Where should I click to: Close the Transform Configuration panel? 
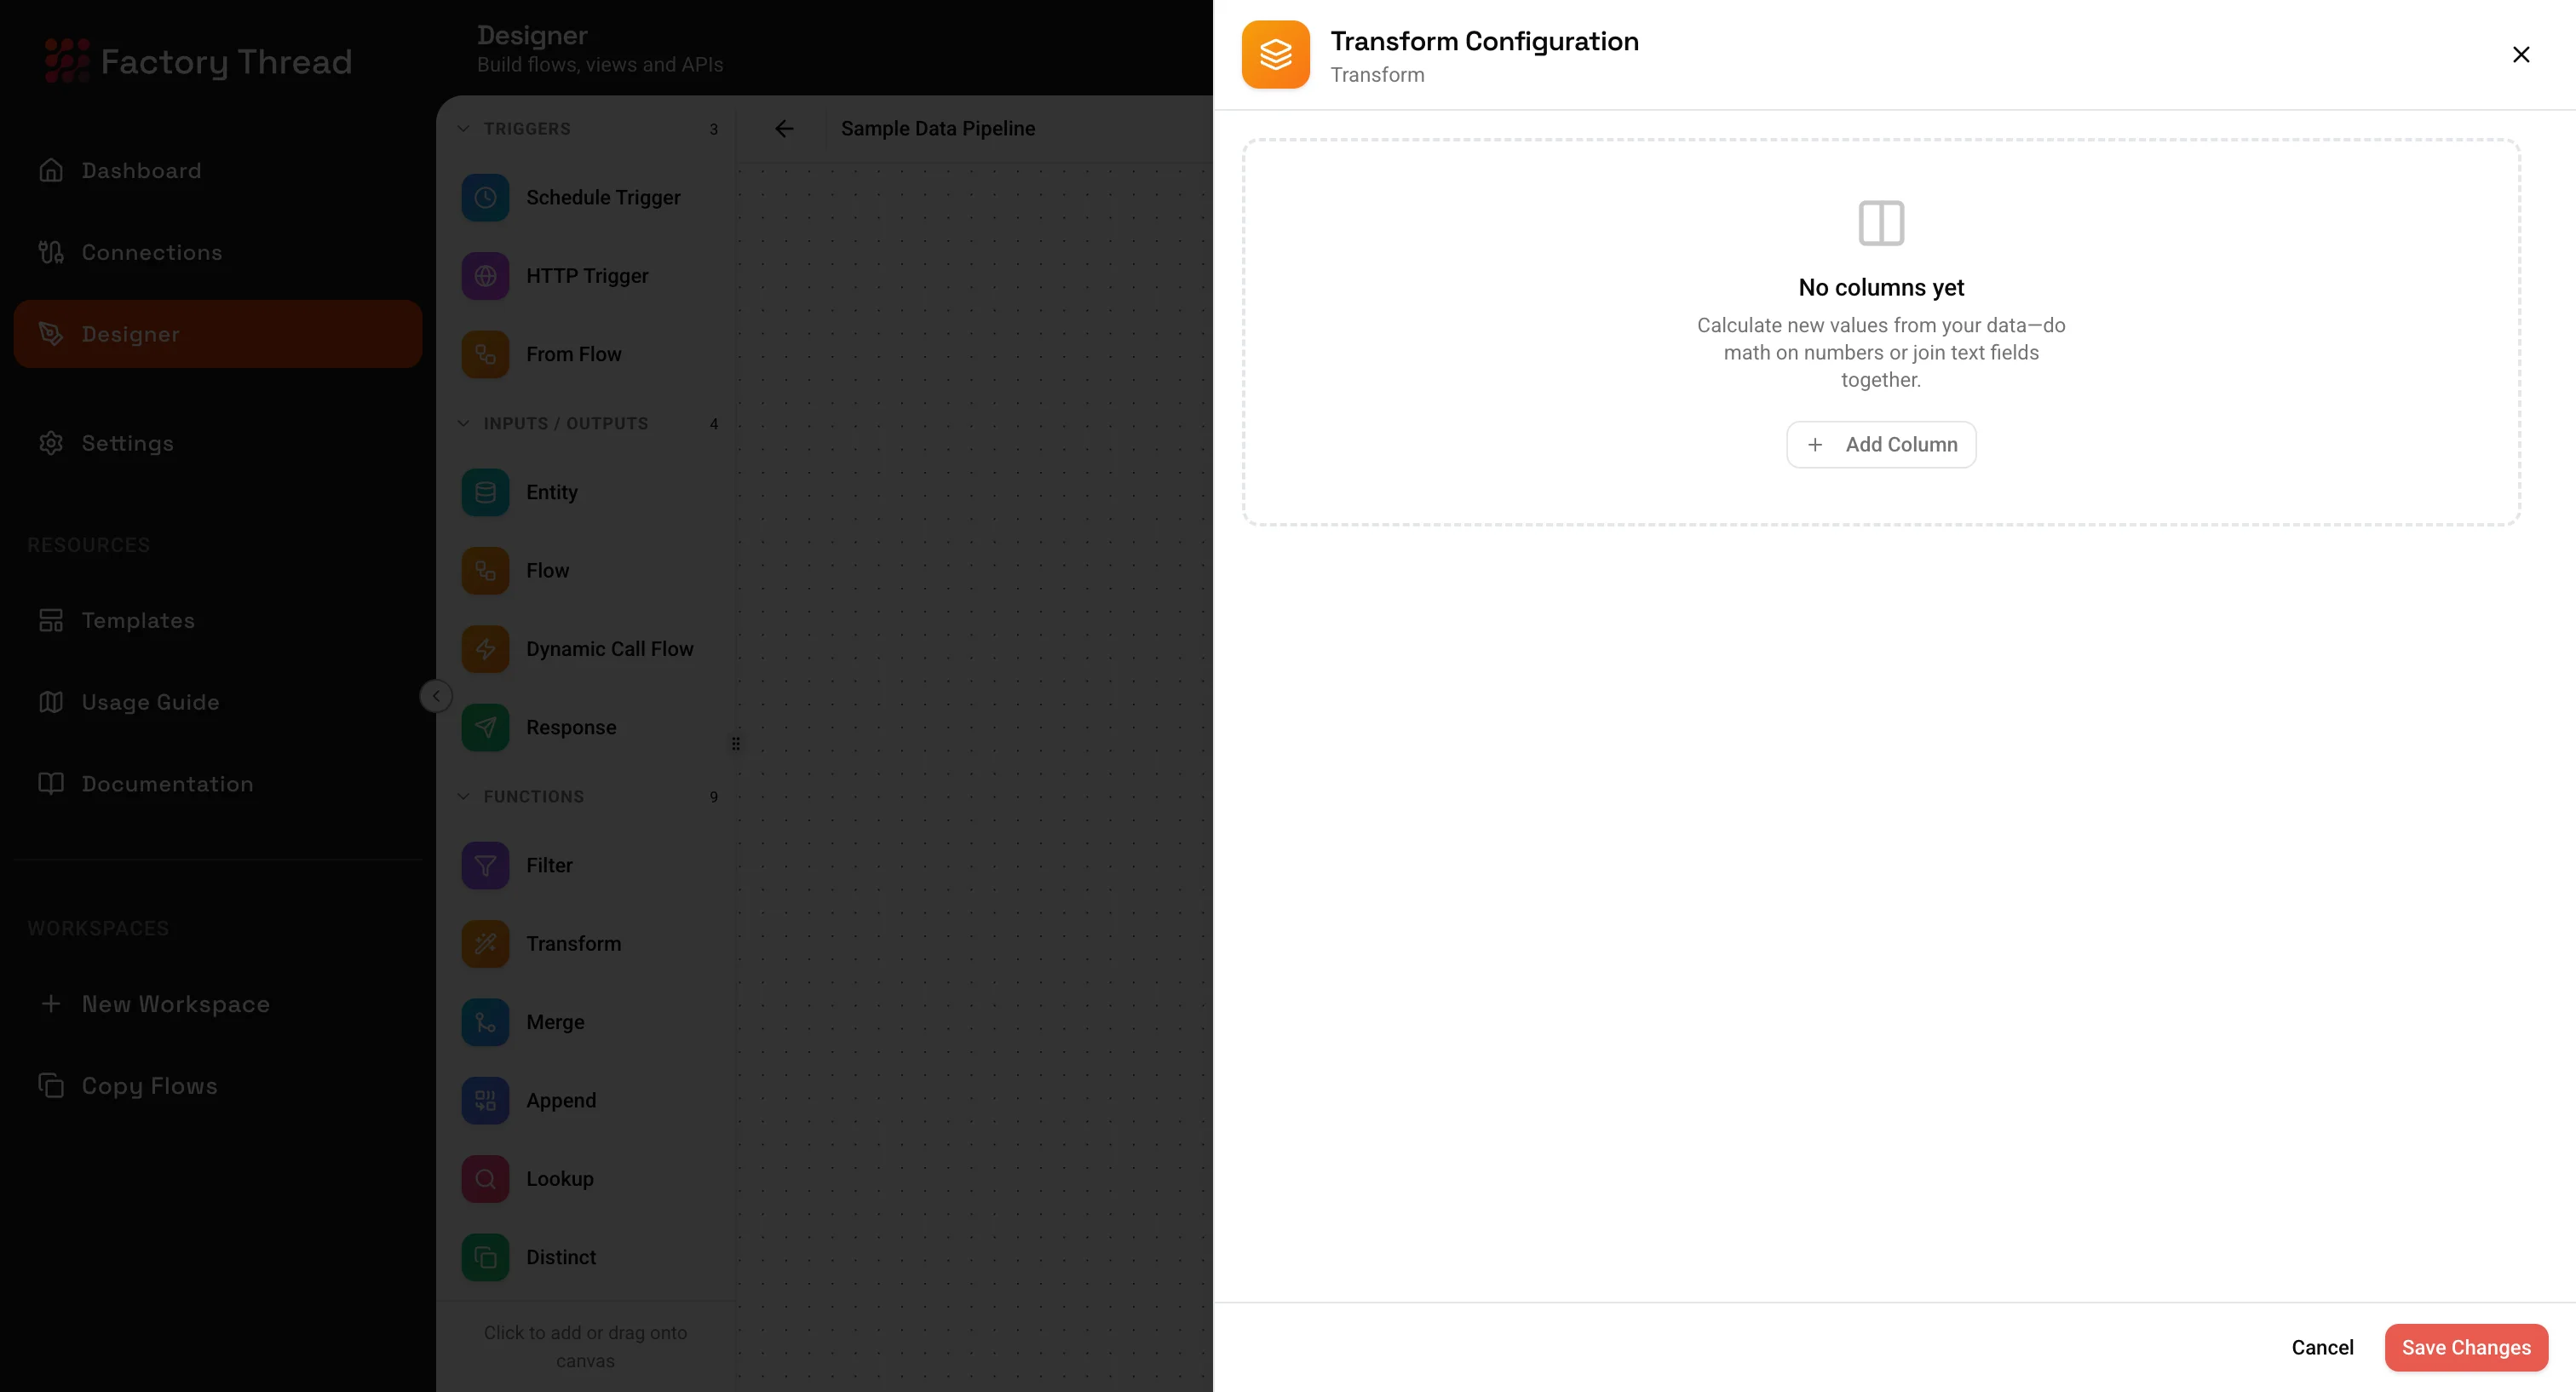point(2521,54)
